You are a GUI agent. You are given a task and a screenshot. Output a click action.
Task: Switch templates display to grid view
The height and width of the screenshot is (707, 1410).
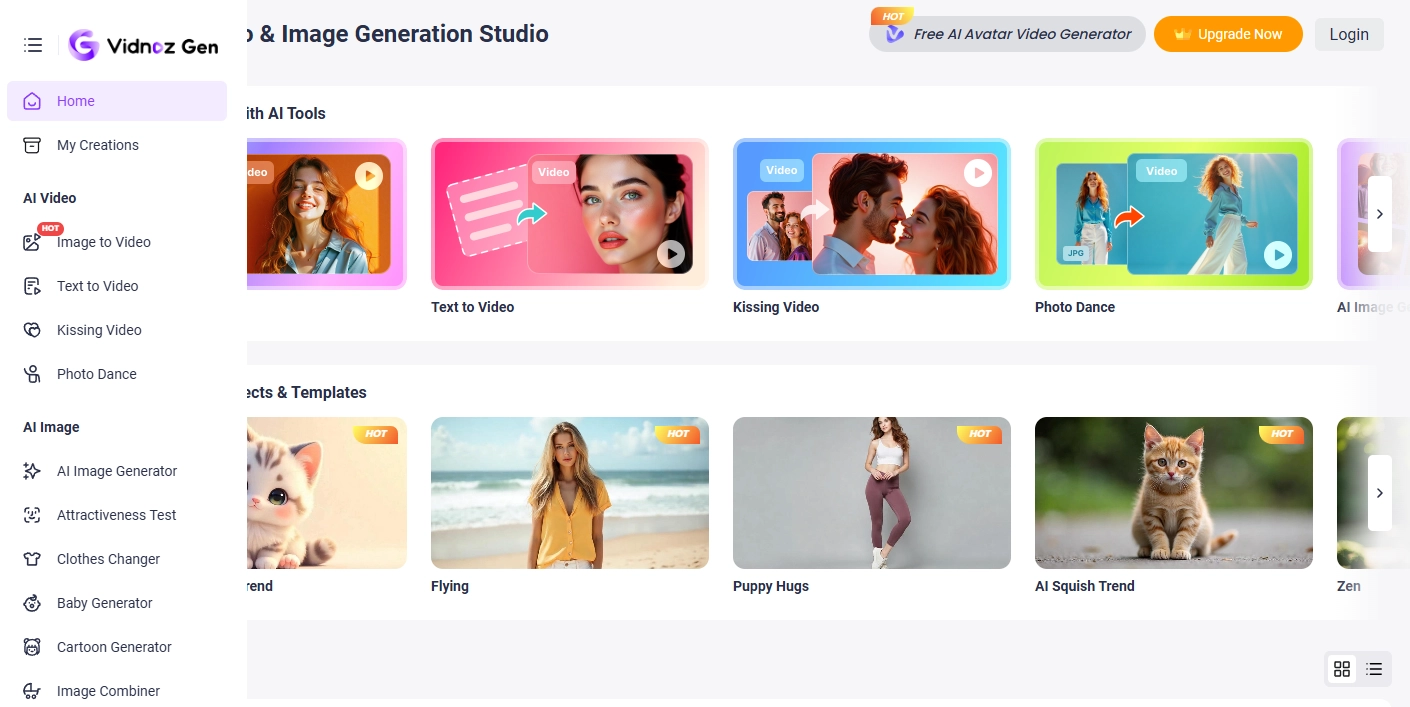click(1342, 668)
